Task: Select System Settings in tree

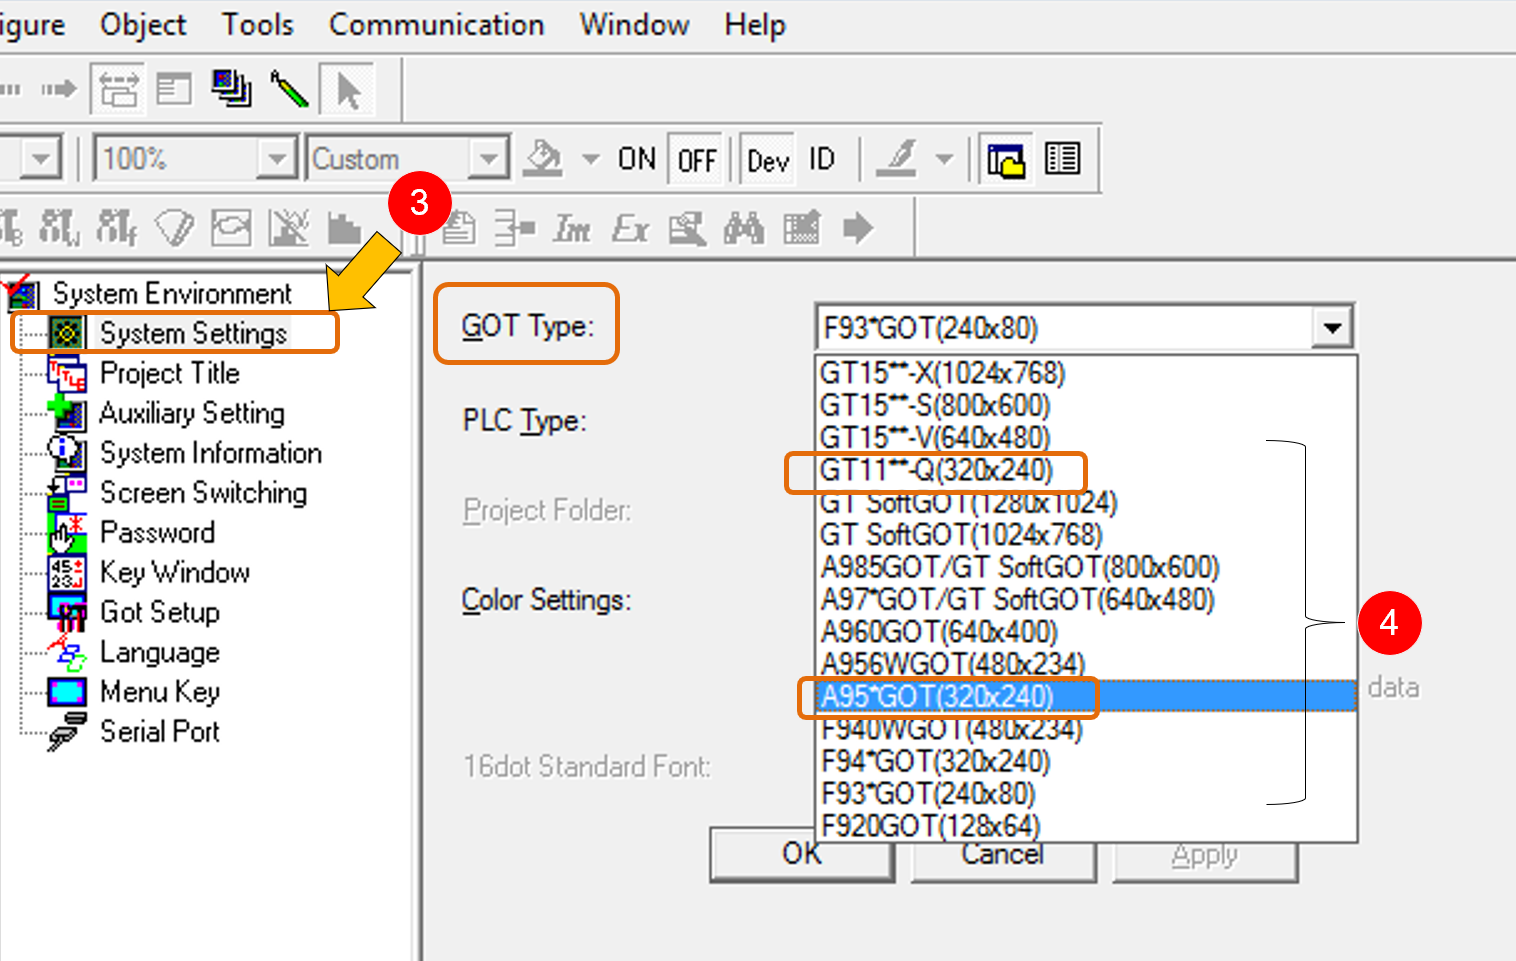Action: click(x=193, y=333)
